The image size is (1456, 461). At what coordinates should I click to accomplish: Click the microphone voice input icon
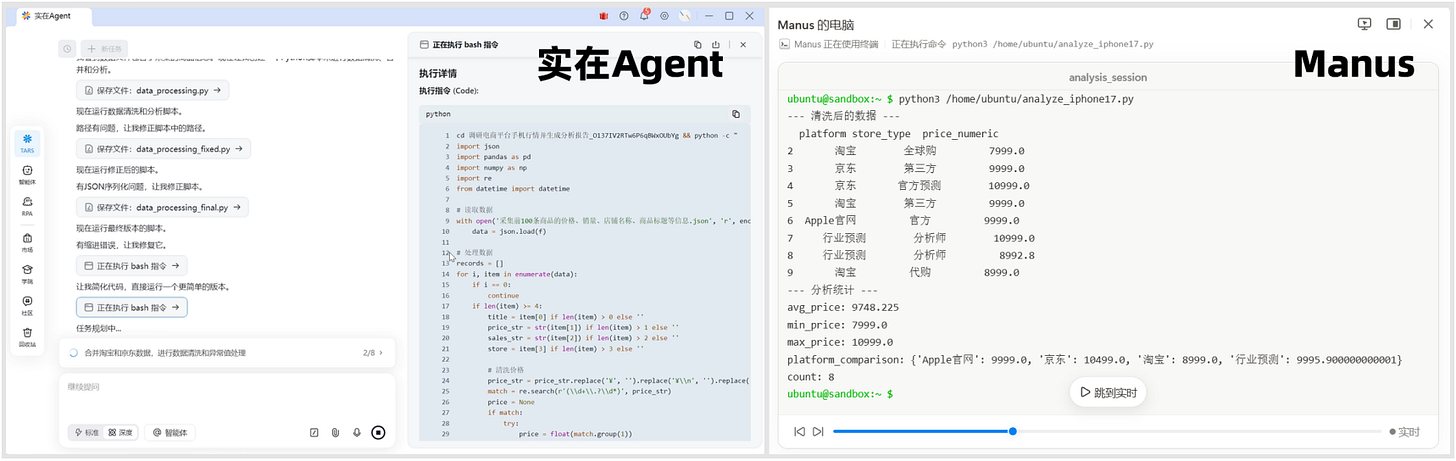coord(357,433)
